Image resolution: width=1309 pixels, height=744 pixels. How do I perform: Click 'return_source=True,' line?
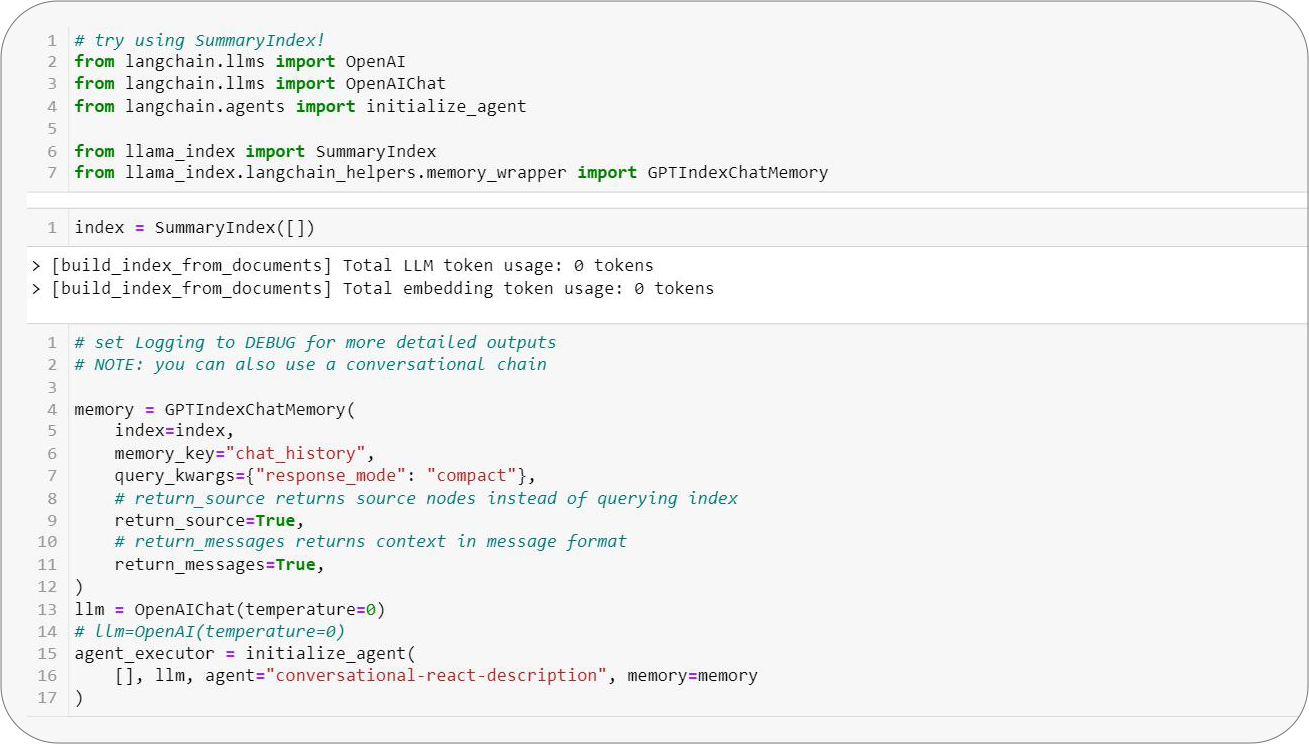click(209, 521)
